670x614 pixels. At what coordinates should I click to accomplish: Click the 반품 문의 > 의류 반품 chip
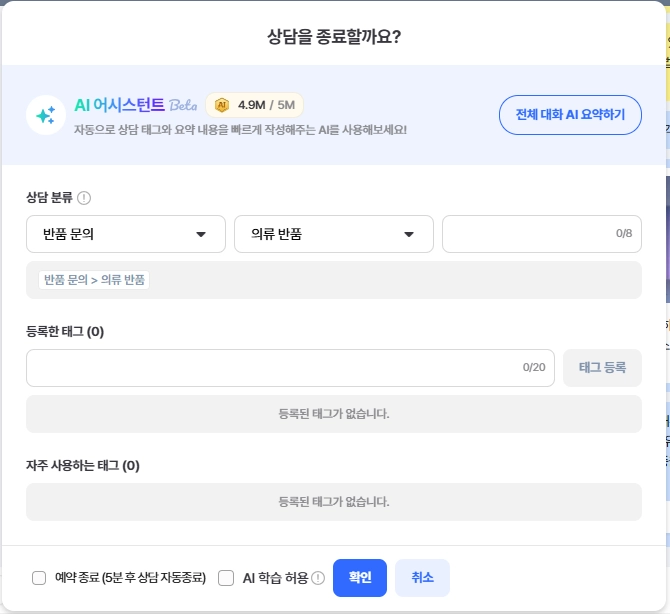pyautogui.click(x=94, y=280)
